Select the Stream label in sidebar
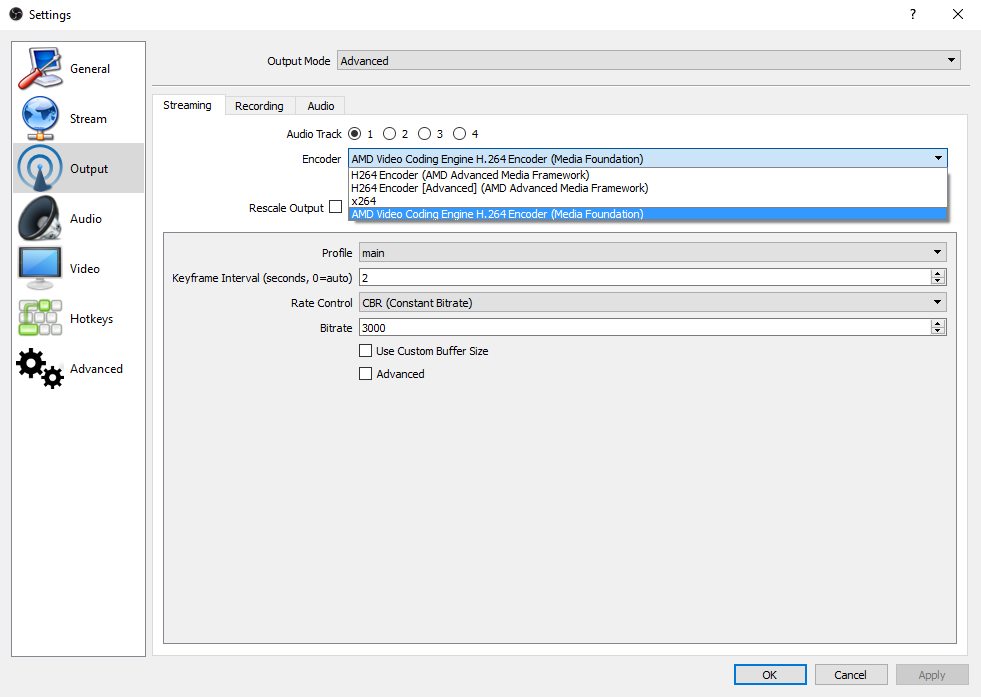Viewport: 981px width, 697px height. 88,119
